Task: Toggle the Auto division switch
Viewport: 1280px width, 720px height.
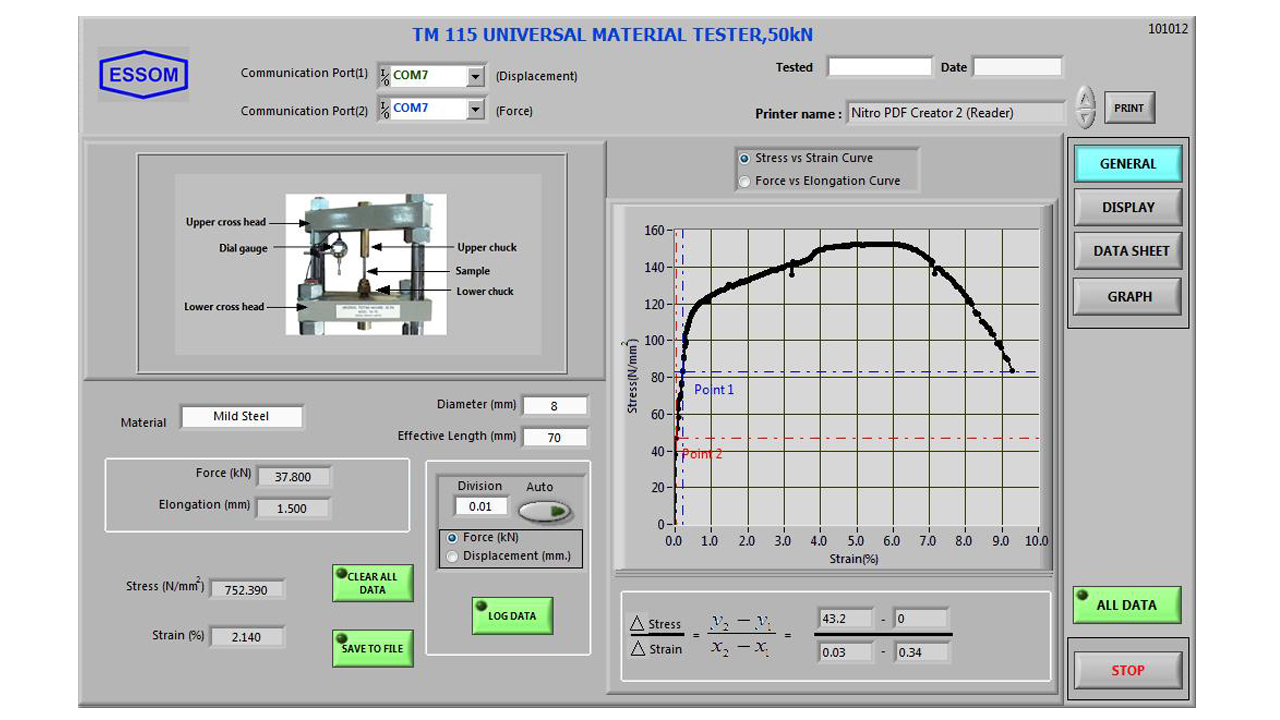Action: (546, 512)
